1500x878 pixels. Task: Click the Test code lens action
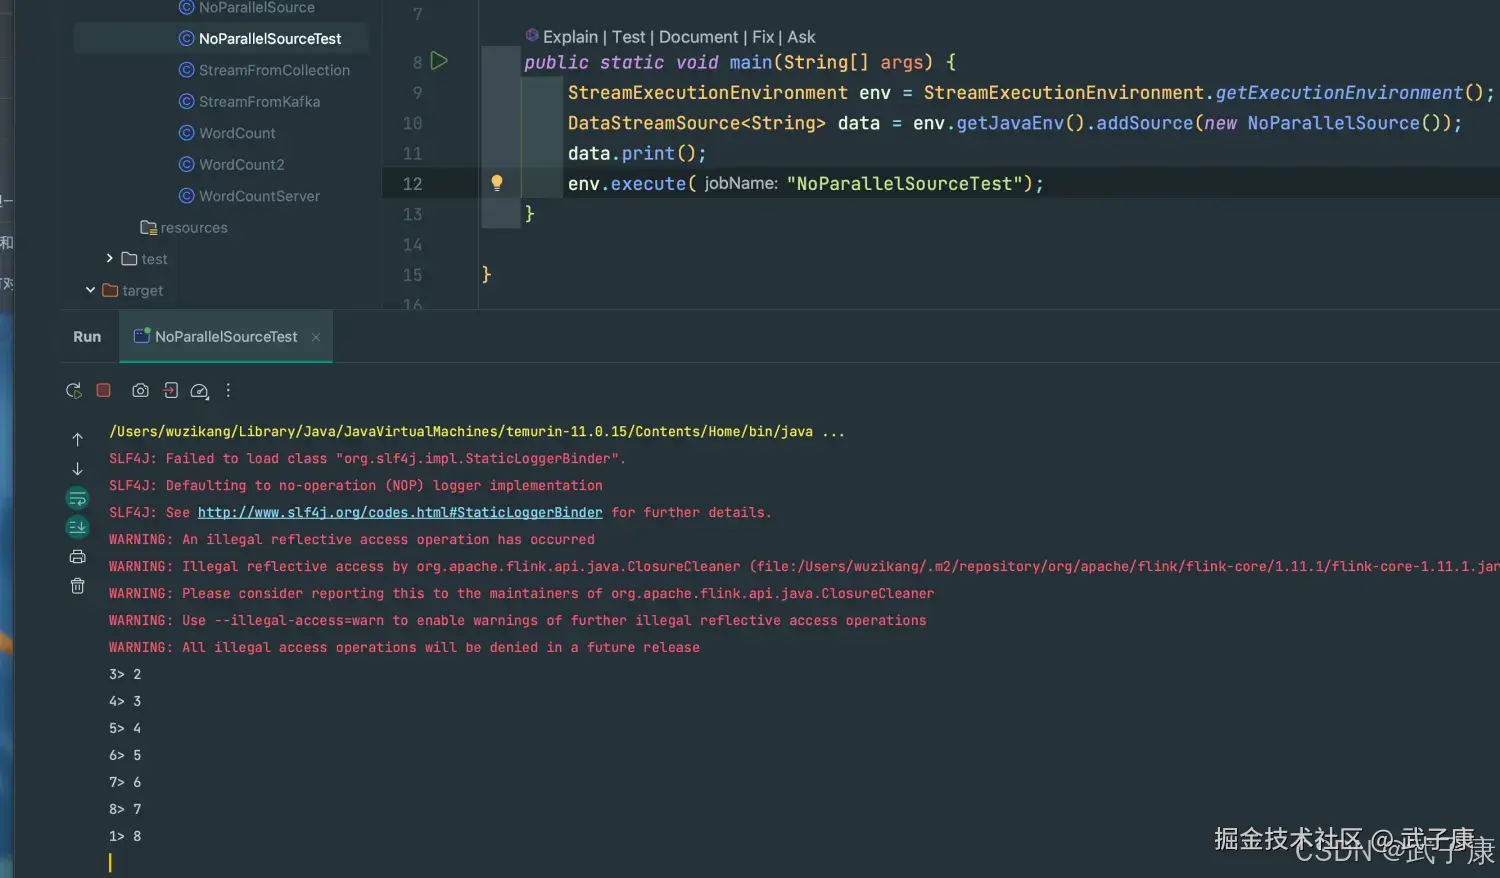629,37
